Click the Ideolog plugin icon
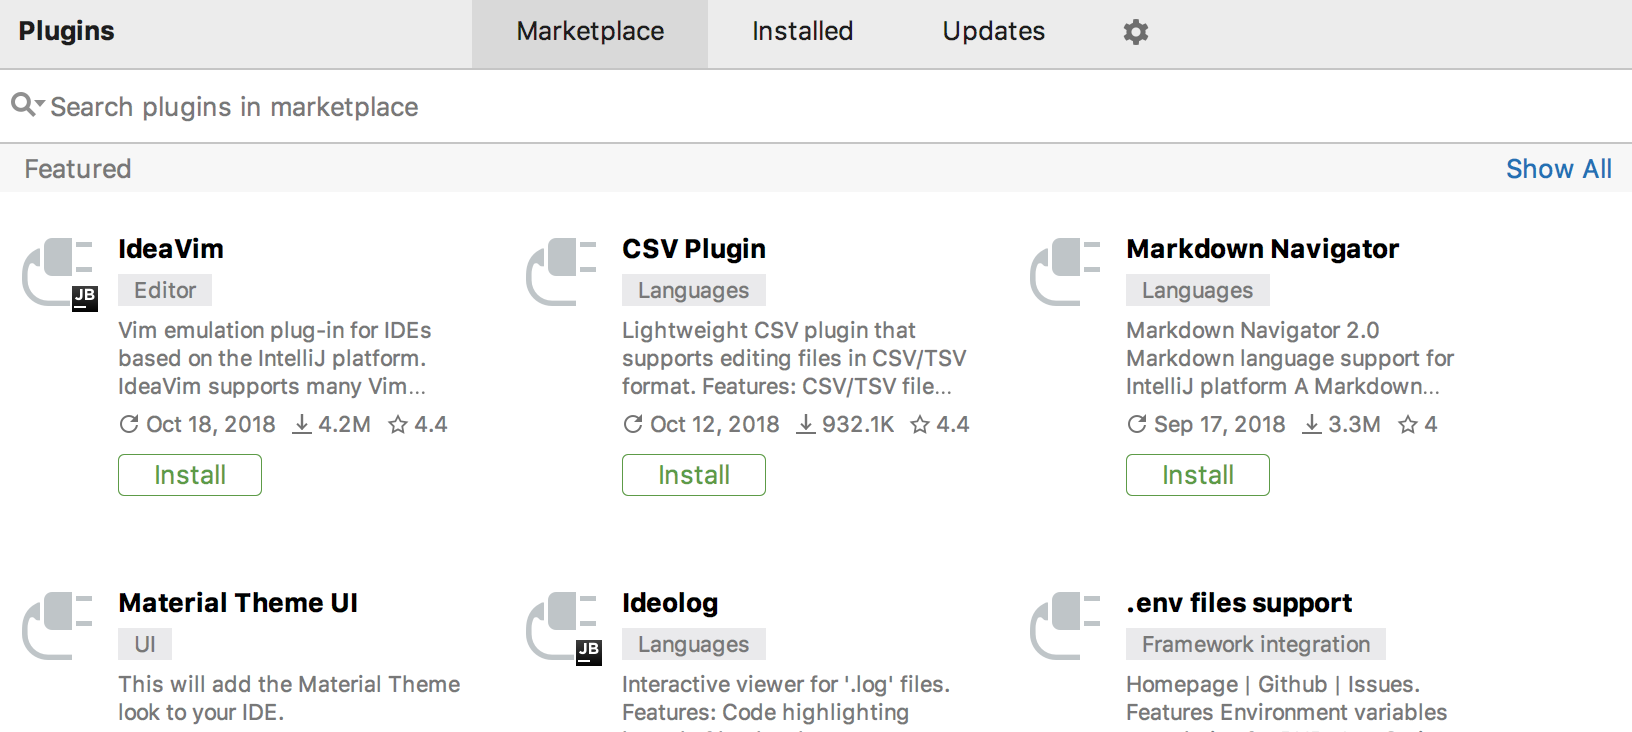The width and height of the screenshot is (1632, 732). point(563,627)
